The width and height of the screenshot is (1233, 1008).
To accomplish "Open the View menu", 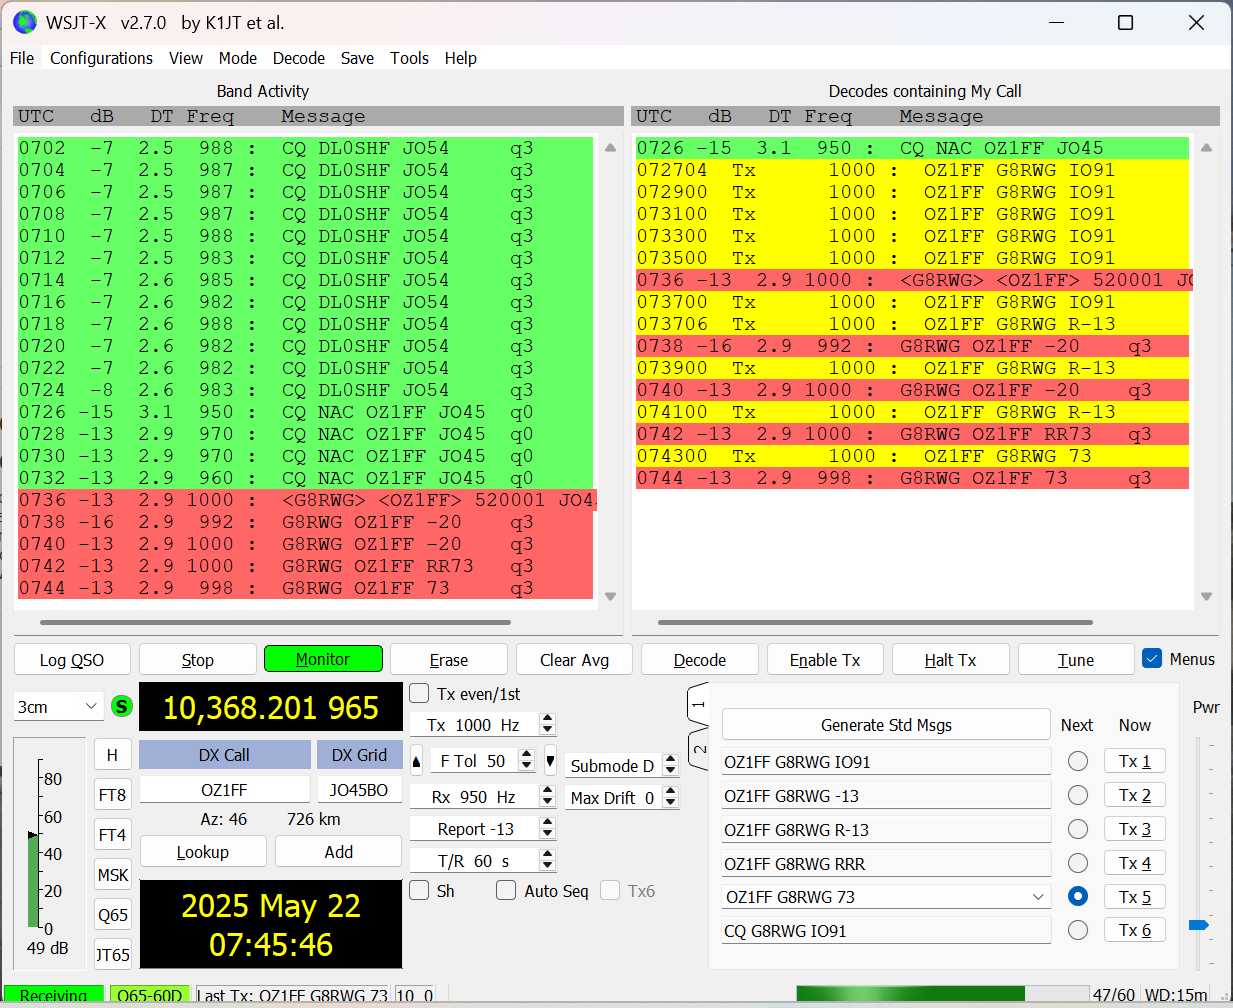I will coord(186,58).
